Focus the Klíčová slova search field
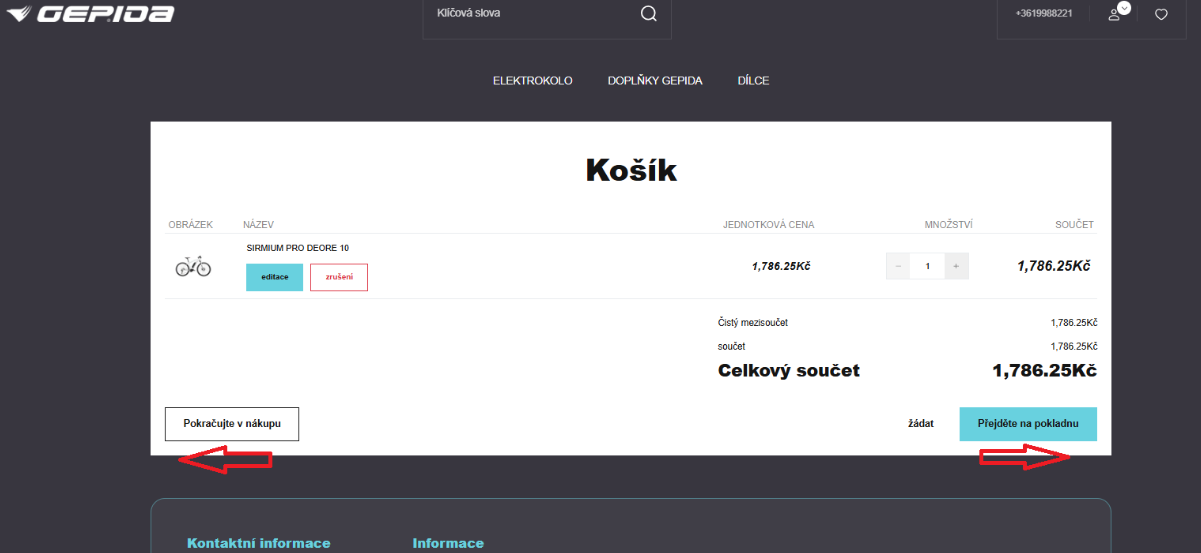Viewport: 1201px width, 553px height. coord(530,14)
